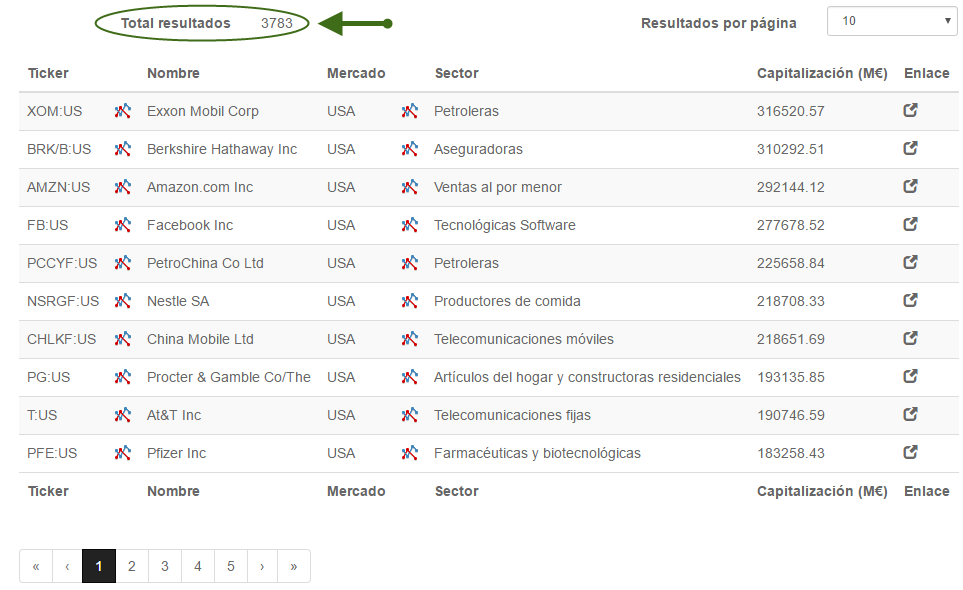Sort table by Ticker column header
963x590 pixels.
(x=48, y=73)
